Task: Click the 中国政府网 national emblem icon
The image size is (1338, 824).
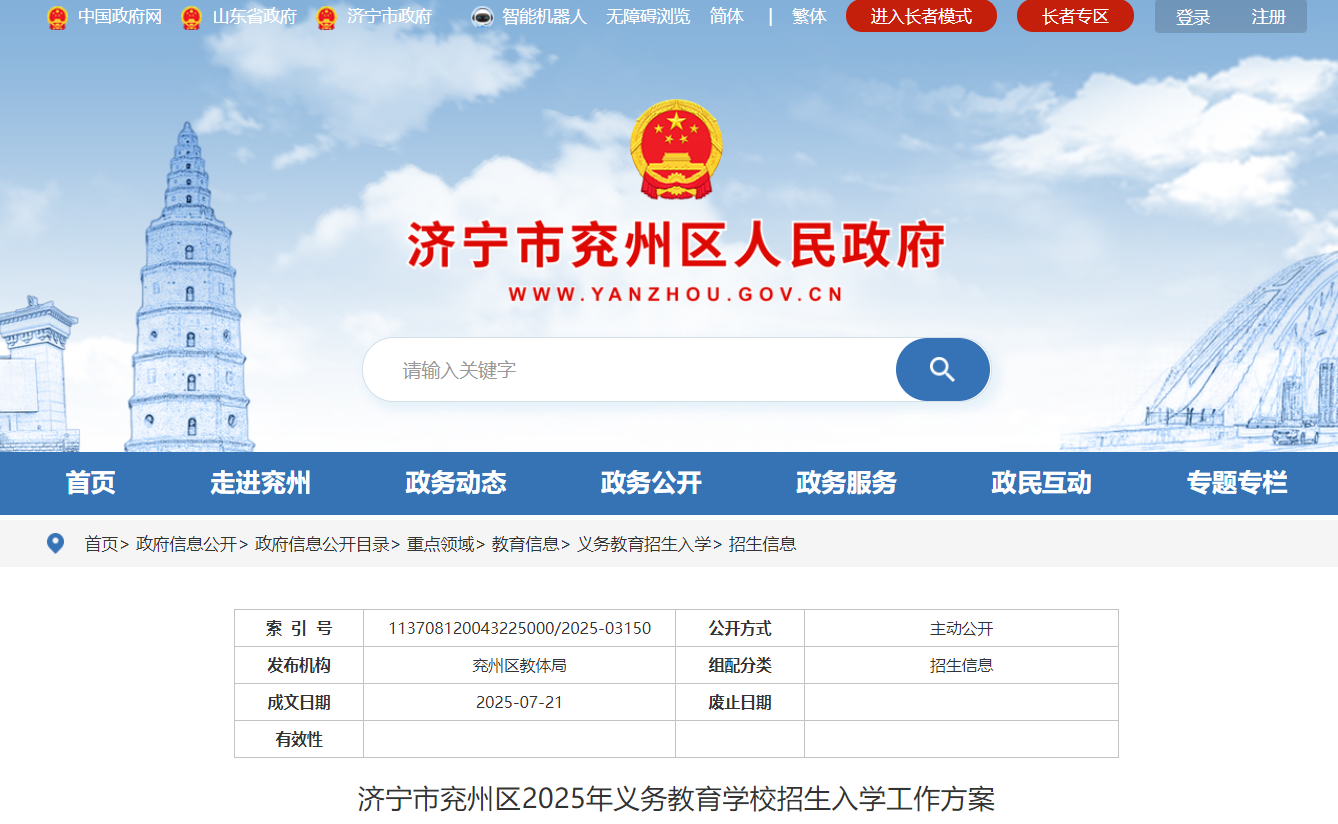Action: 57,17
